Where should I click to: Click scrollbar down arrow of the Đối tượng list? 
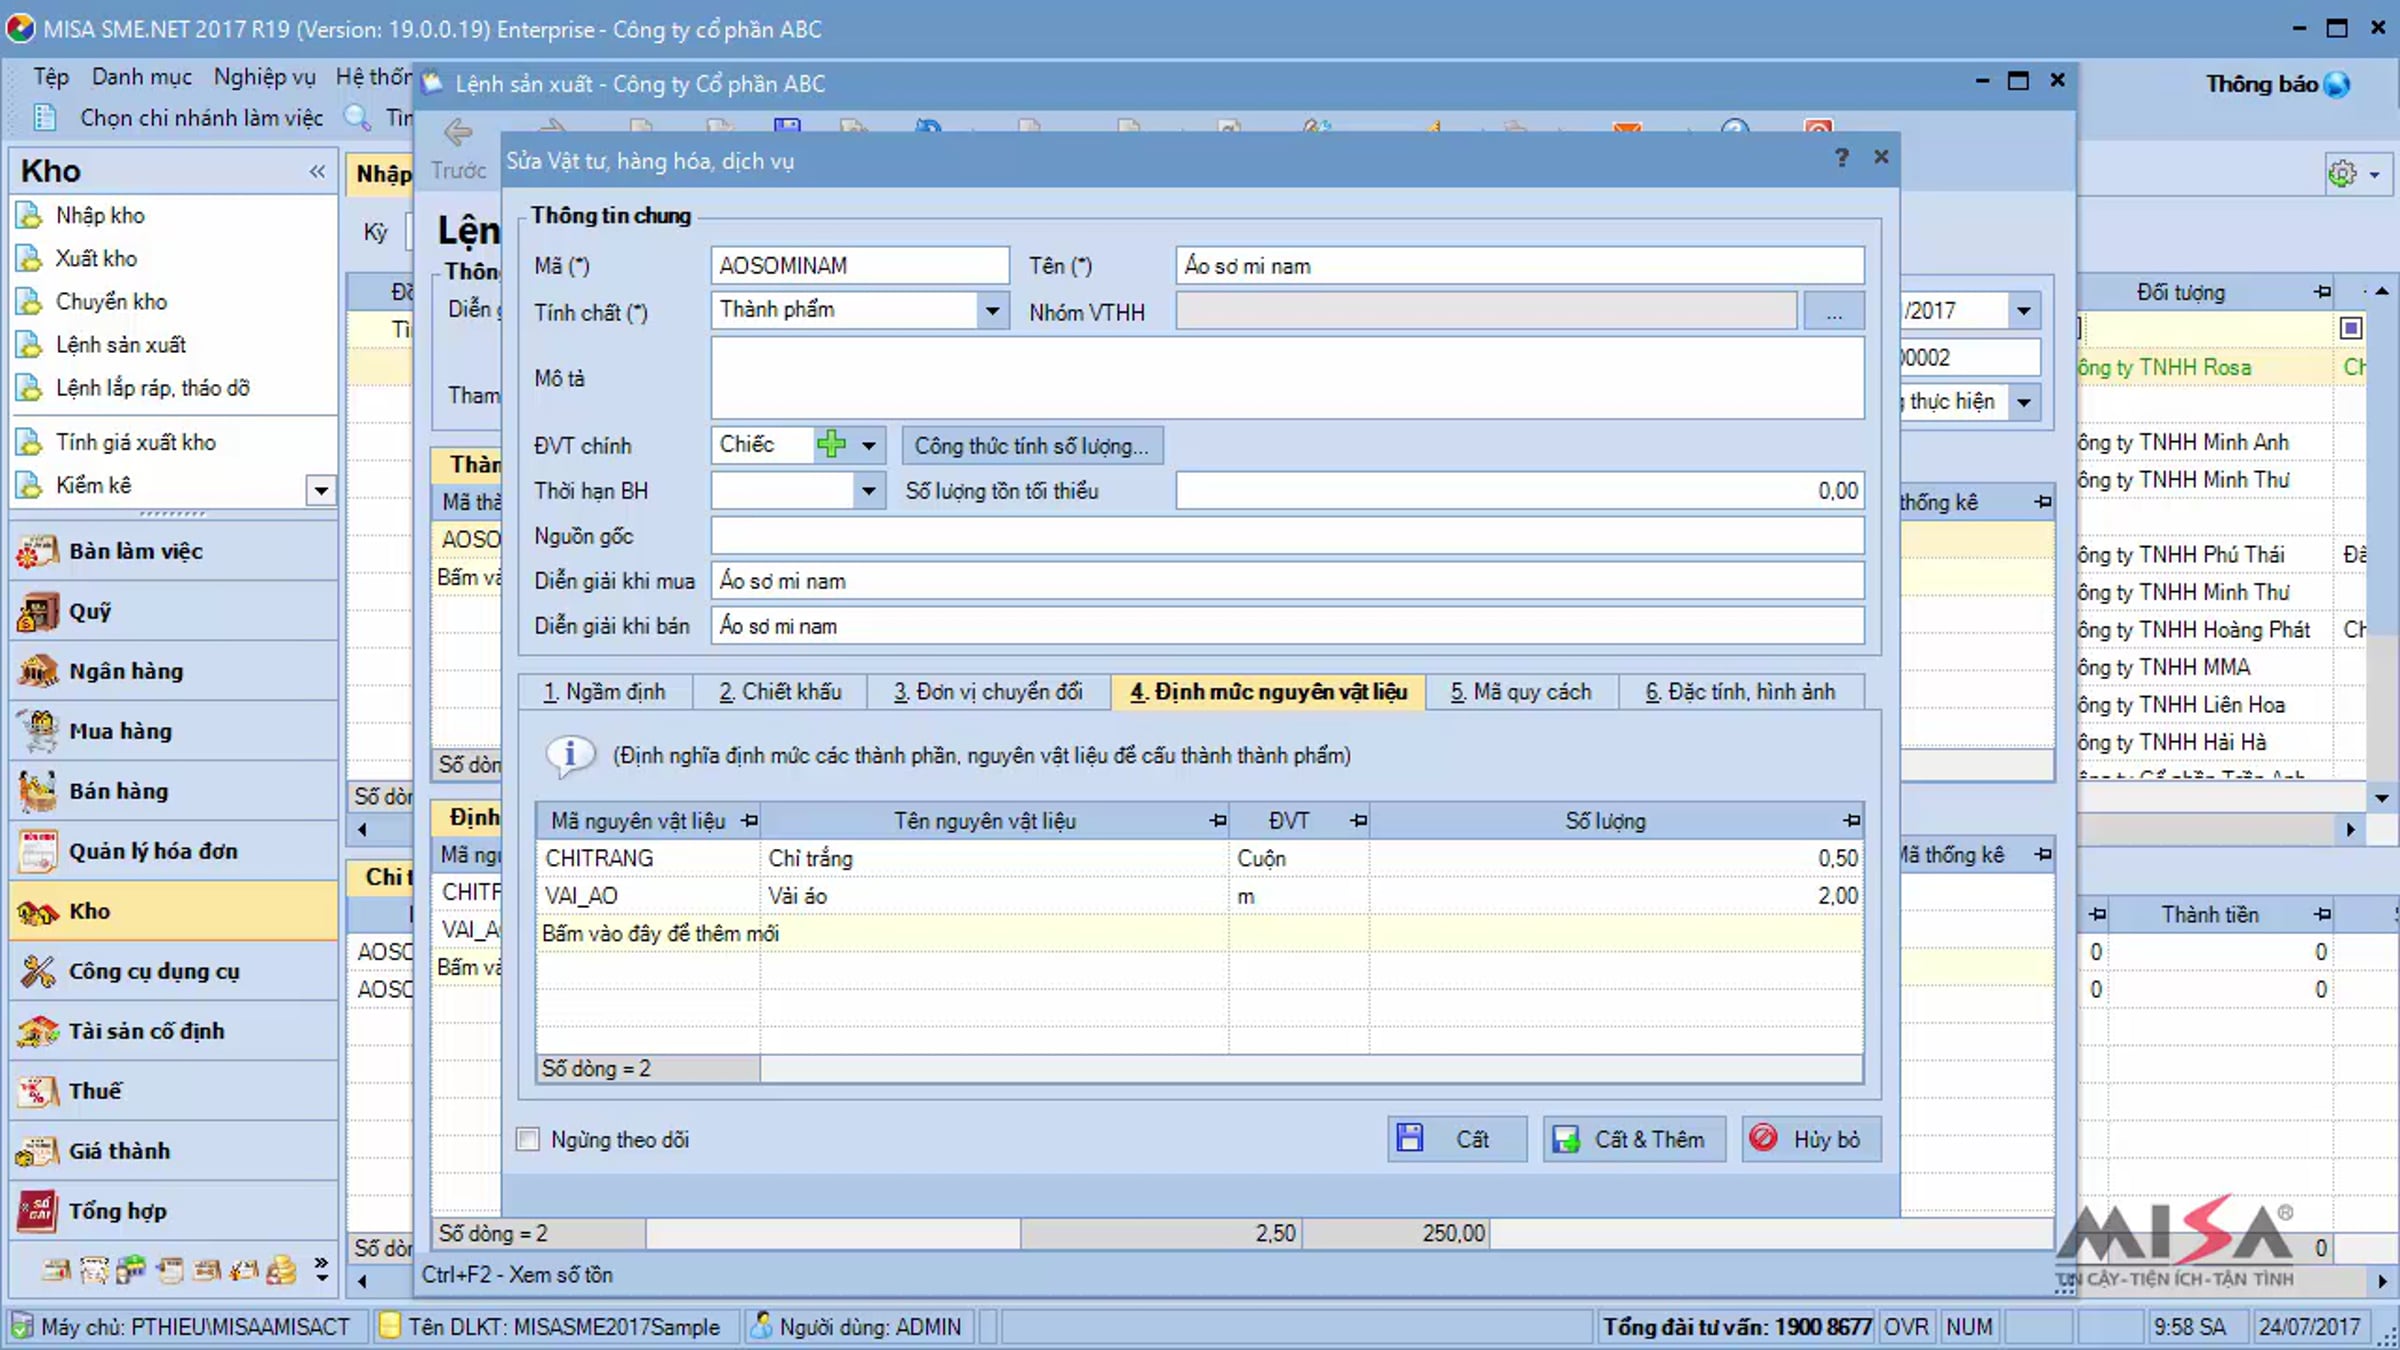coord(2382,798)
